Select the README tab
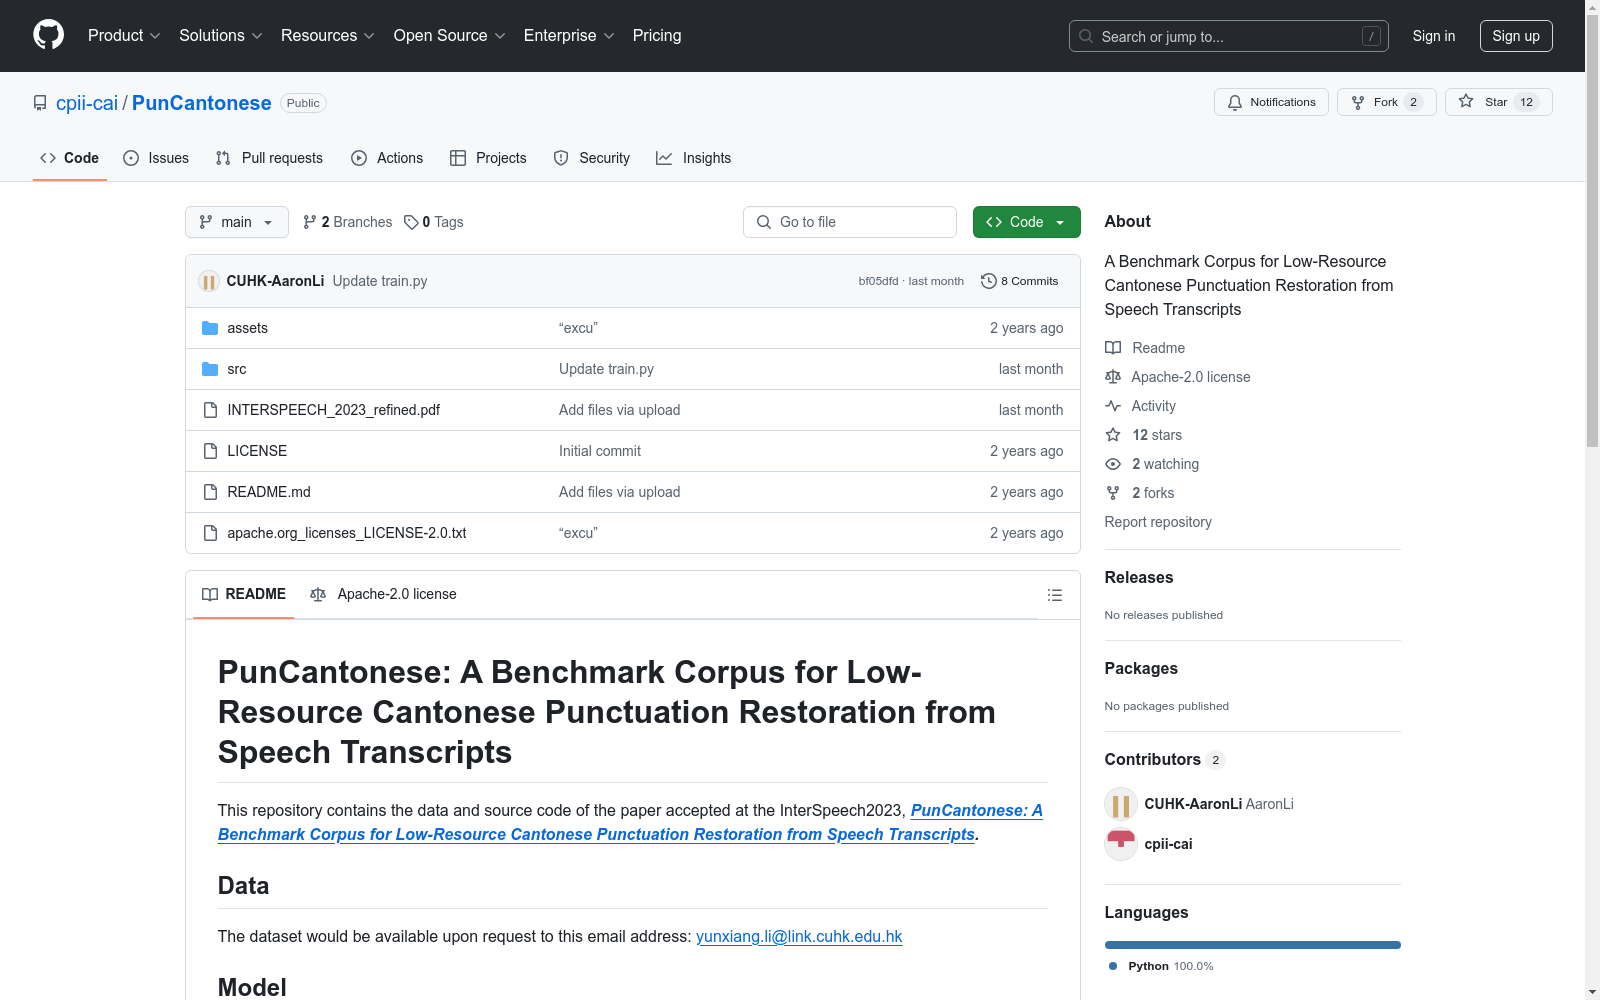 (x=244, y=595)
